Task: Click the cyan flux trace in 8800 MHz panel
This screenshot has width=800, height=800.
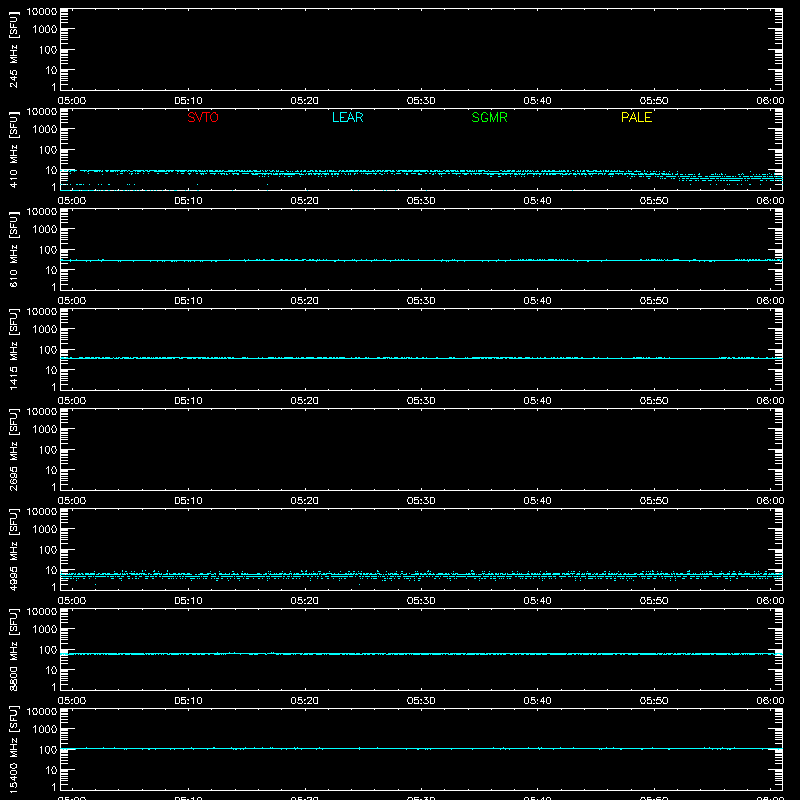Action: (421, 654)
